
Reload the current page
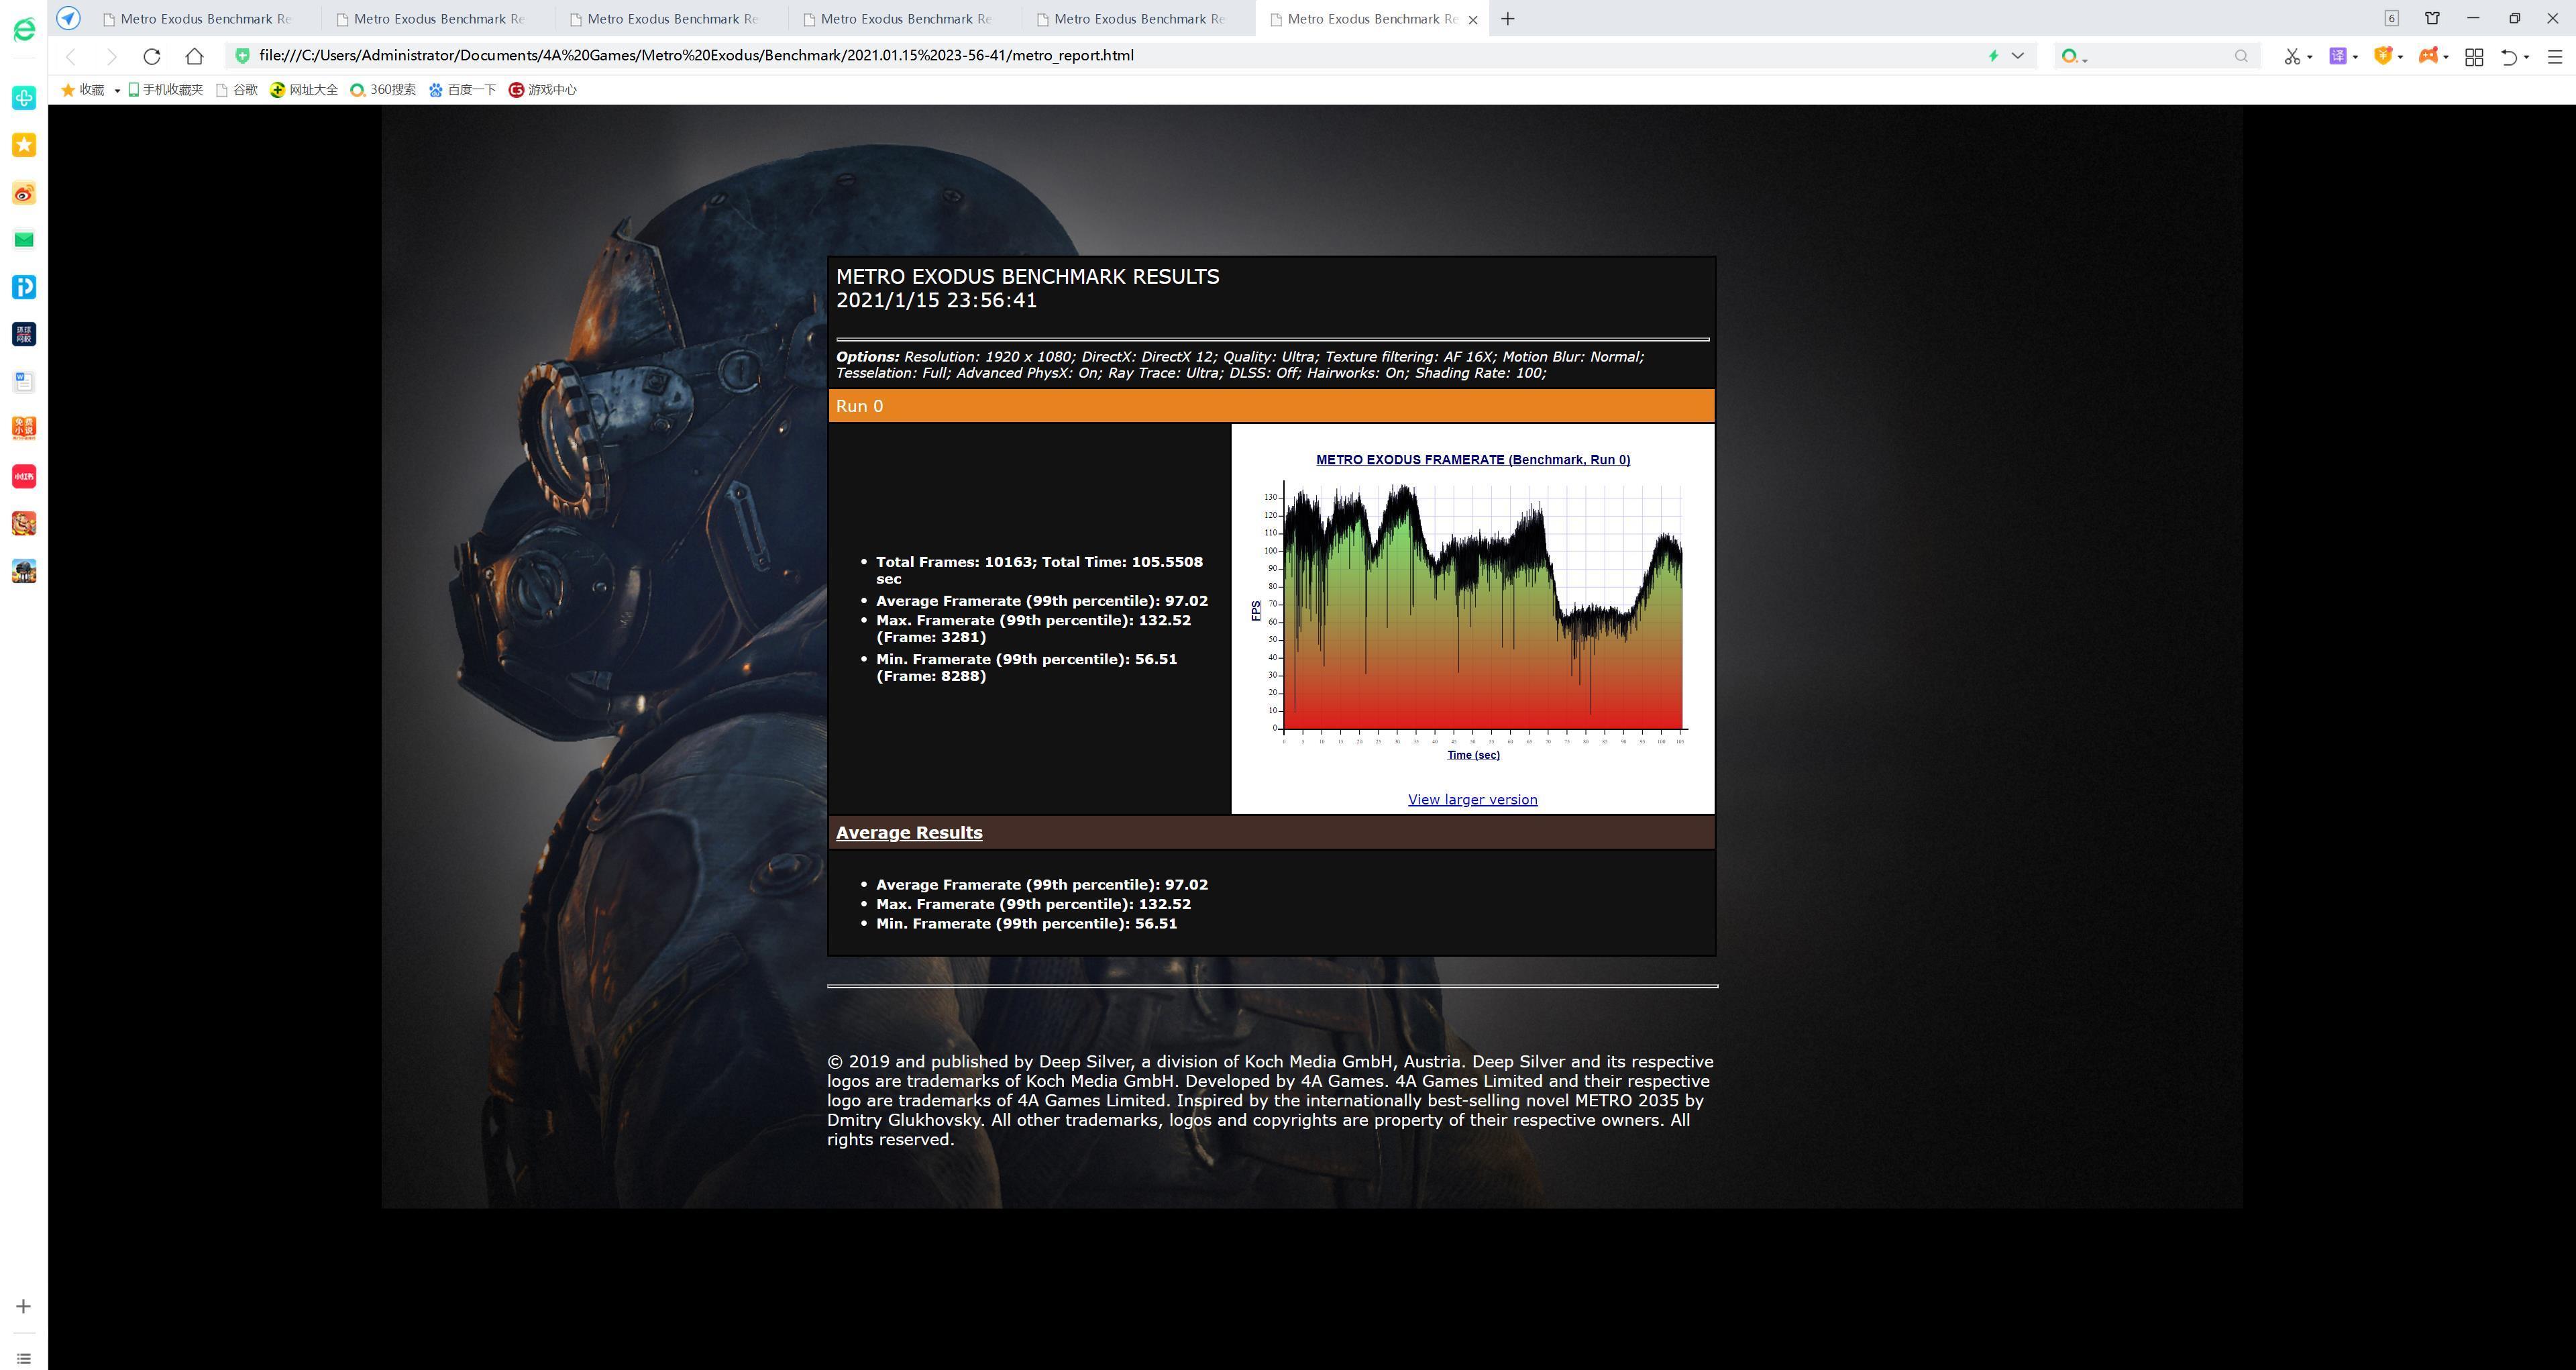152,56
